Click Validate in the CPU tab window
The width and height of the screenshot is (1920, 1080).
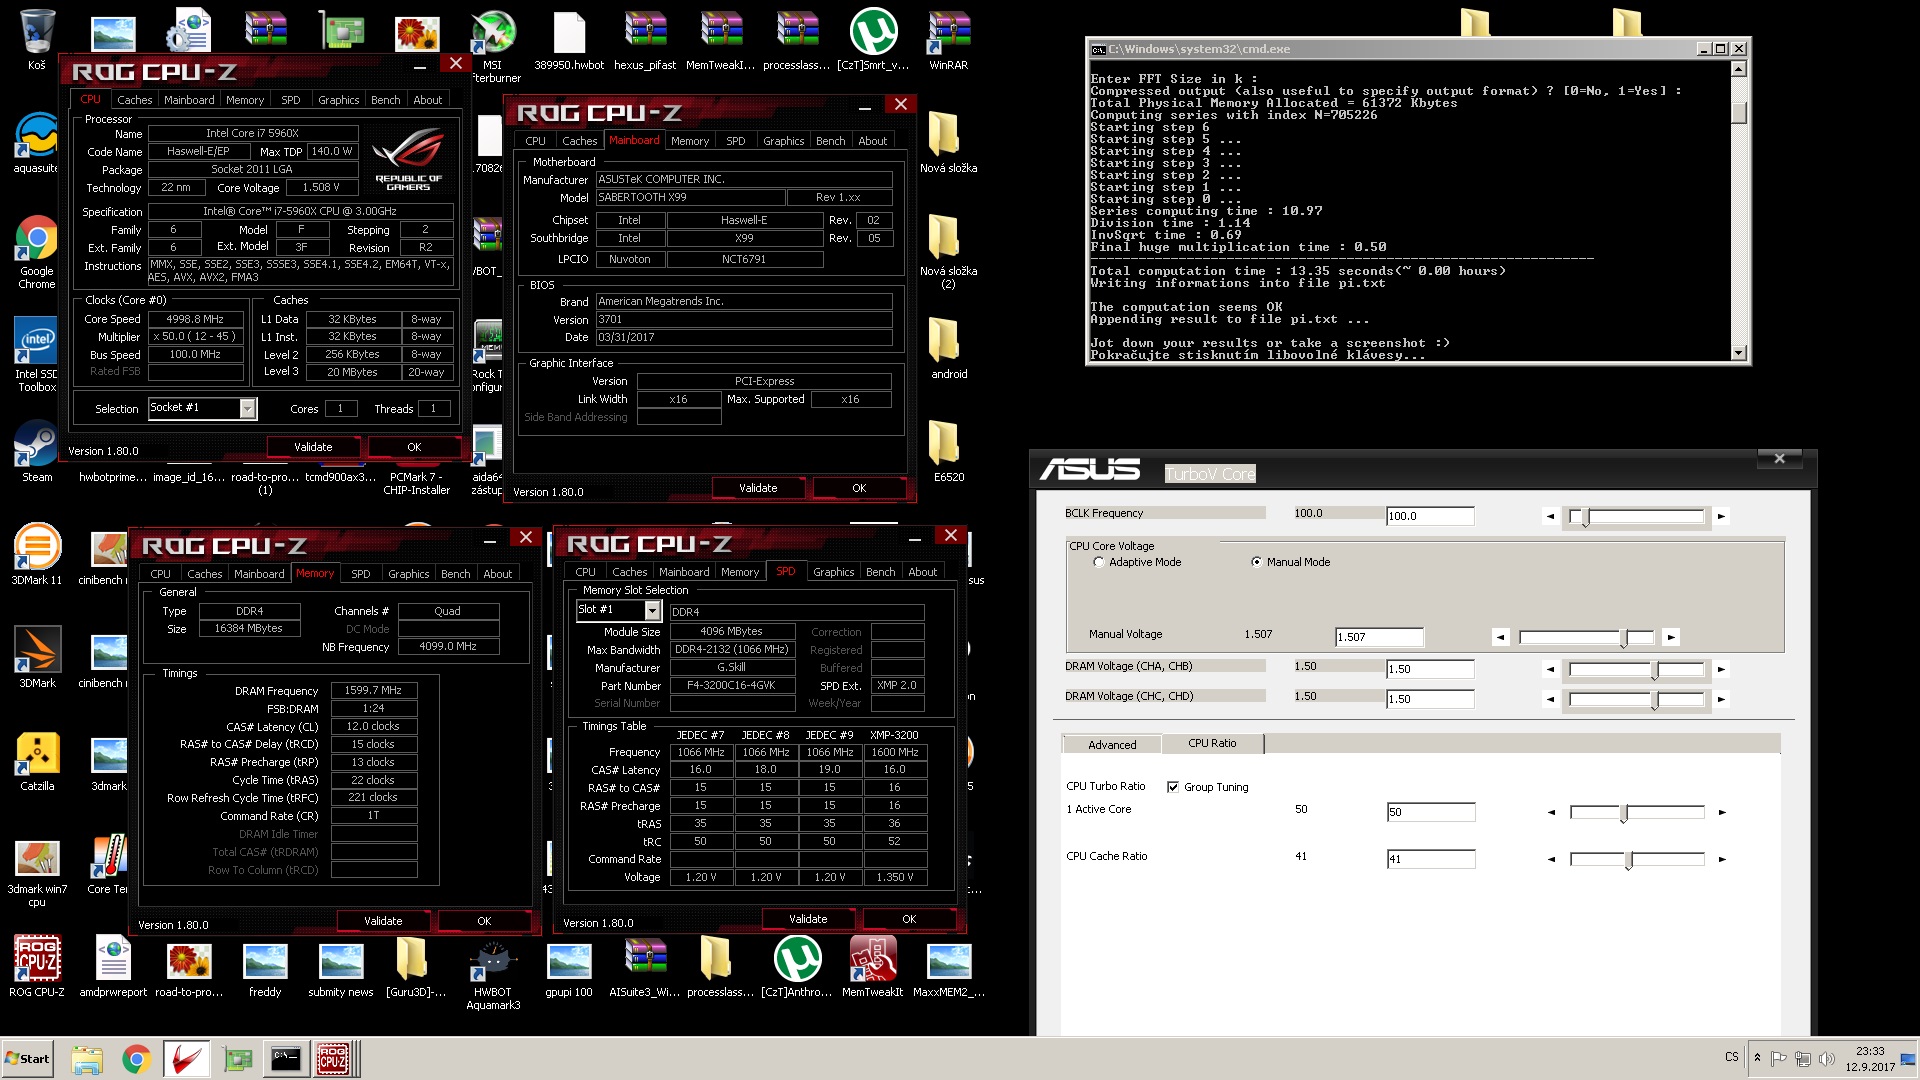click(x=313, y=447)
